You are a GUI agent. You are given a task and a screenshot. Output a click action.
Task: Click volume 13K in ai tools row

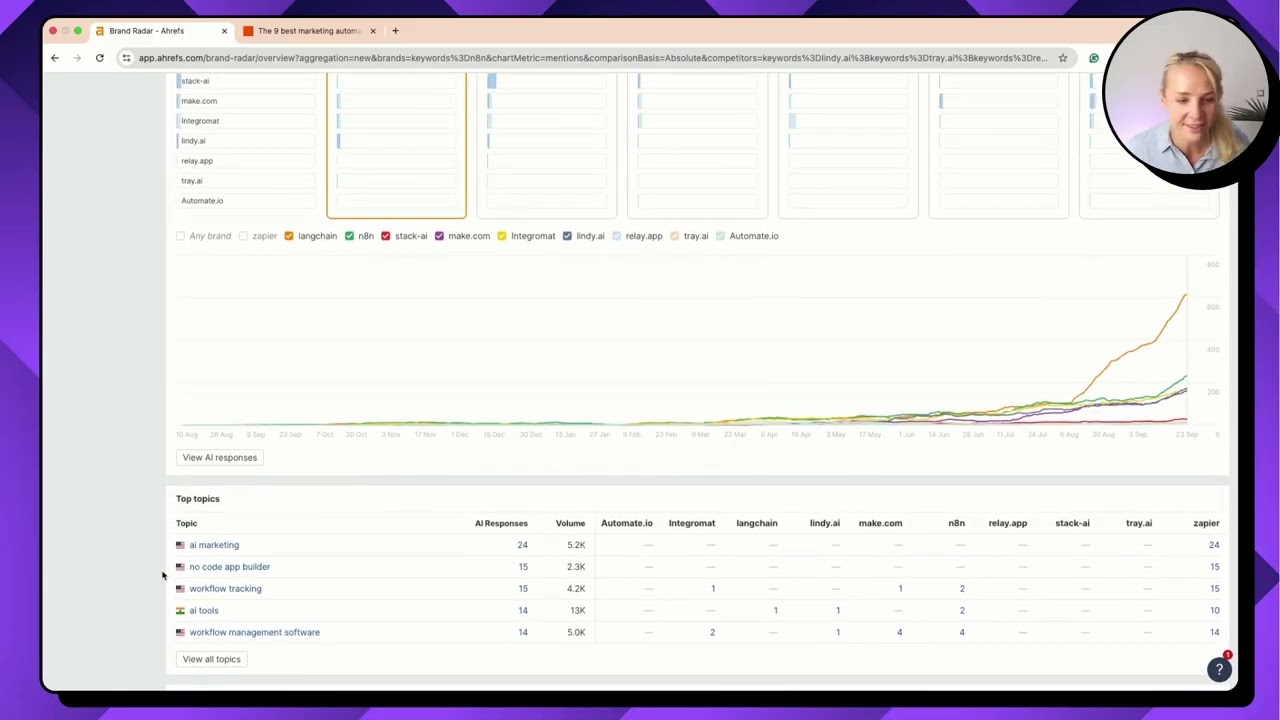[576, 611]
